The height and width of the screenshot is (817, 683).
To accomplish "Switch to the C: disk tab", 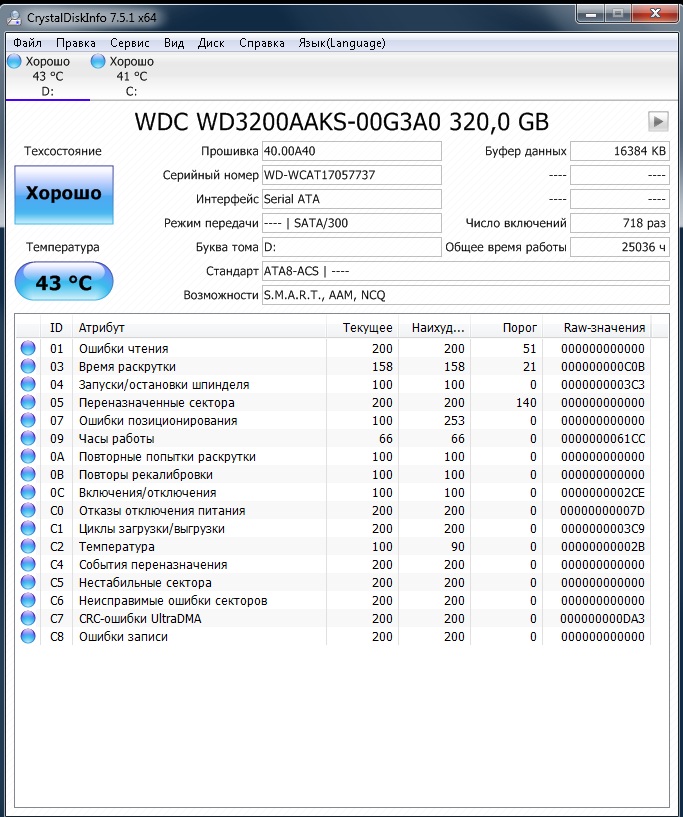I will coord(131,76).
